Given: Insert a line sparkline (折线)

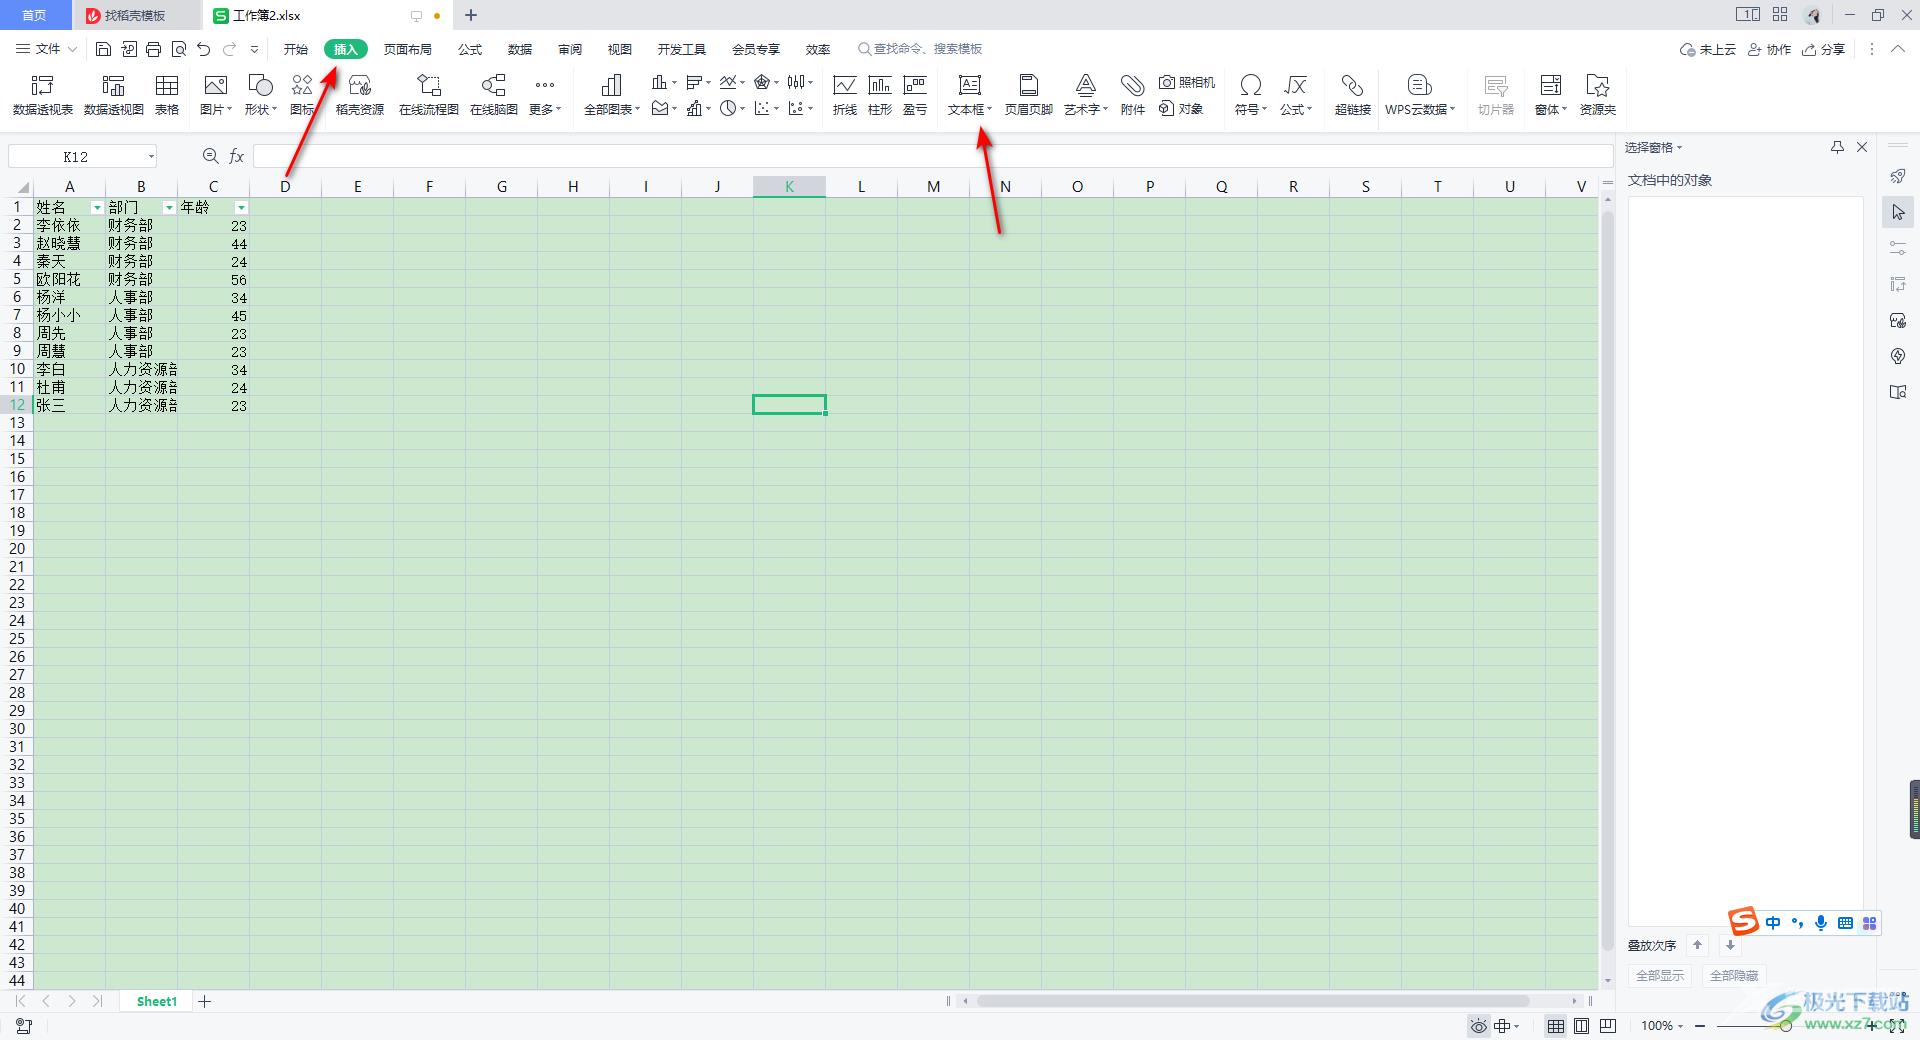Looking at the screenshot, I should tap(845, 95).
